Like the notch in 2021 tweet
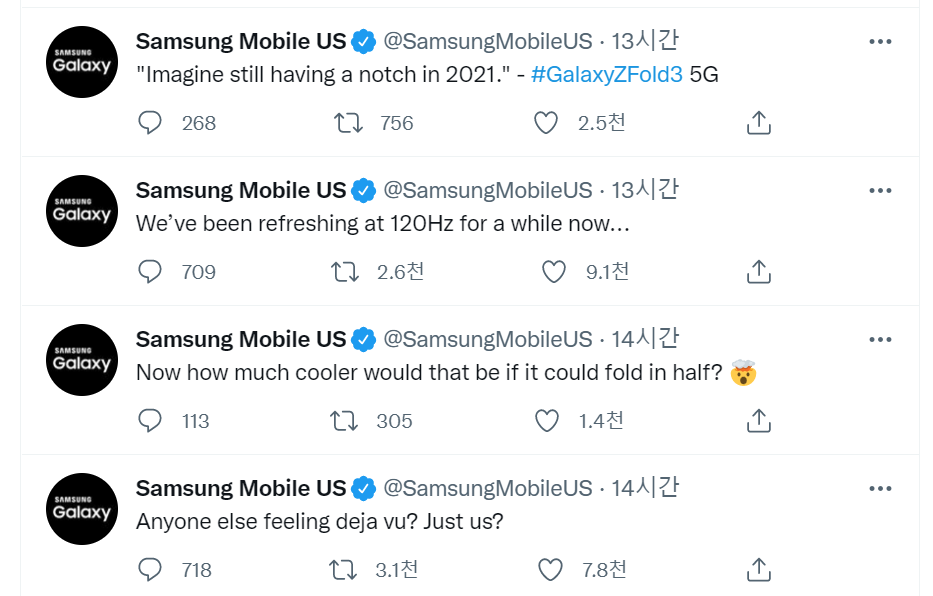 (545, 123)
